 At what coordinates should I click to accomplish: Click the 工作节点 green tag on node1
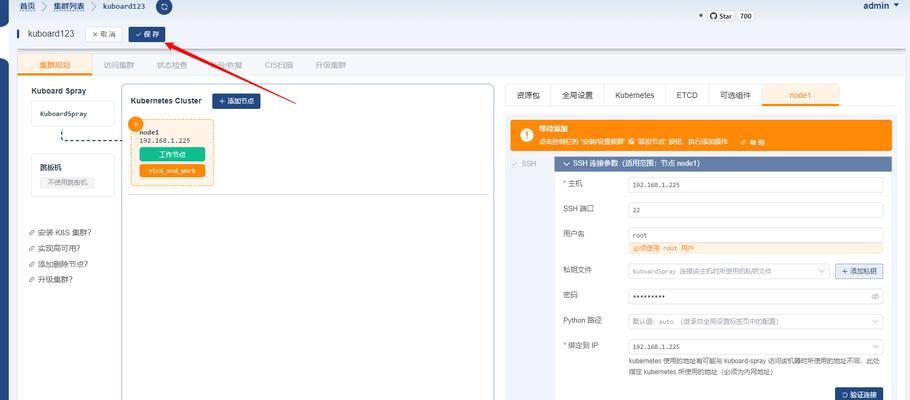point(172,154)
